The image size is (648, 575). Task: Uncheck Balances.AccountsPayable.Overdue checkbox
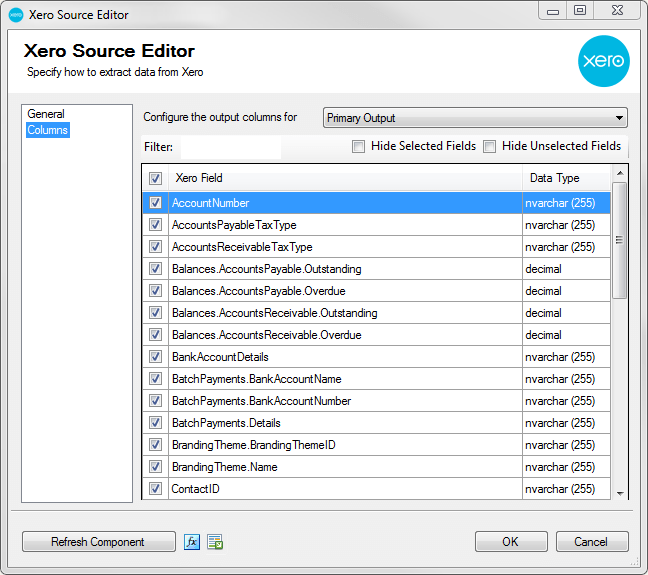[x=155, y=291]
